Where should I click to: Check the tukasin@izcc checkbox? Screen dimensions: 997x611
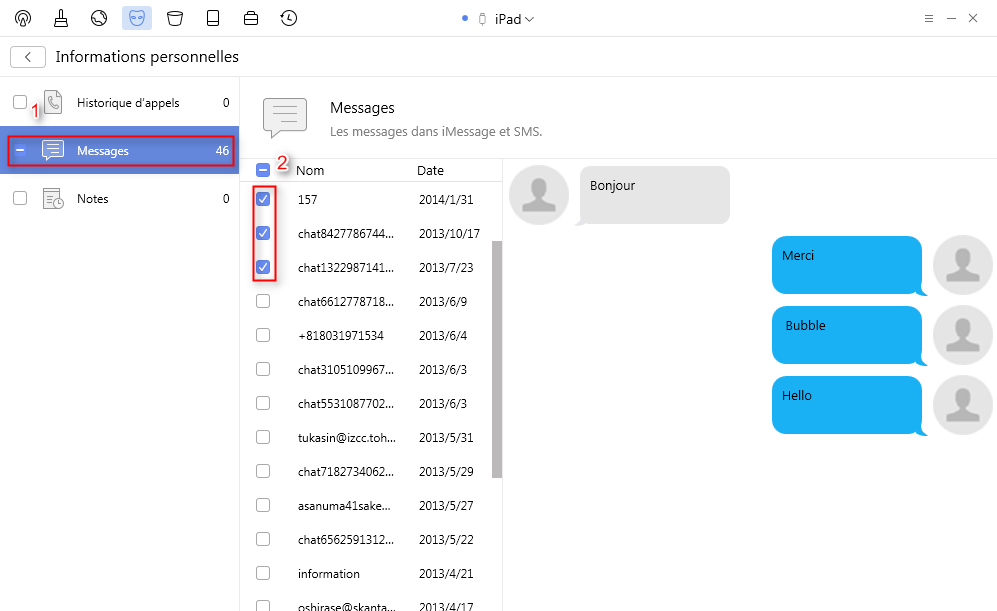(263, 437)
